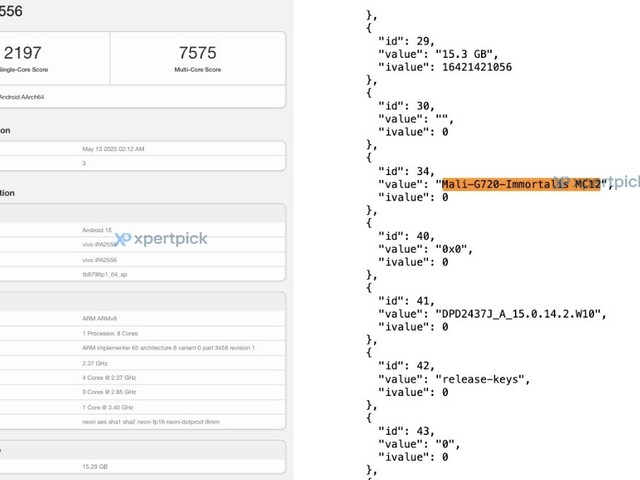The height and width of the screenshot is (480, 640).
Task: Click the '15.29 GB' memory size value
Action: point(95,467)
